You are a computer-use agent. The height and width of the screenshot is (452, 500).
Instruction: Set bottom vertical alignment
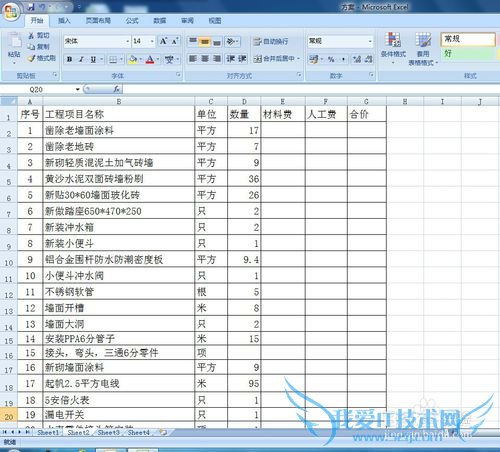click(217, 42)
